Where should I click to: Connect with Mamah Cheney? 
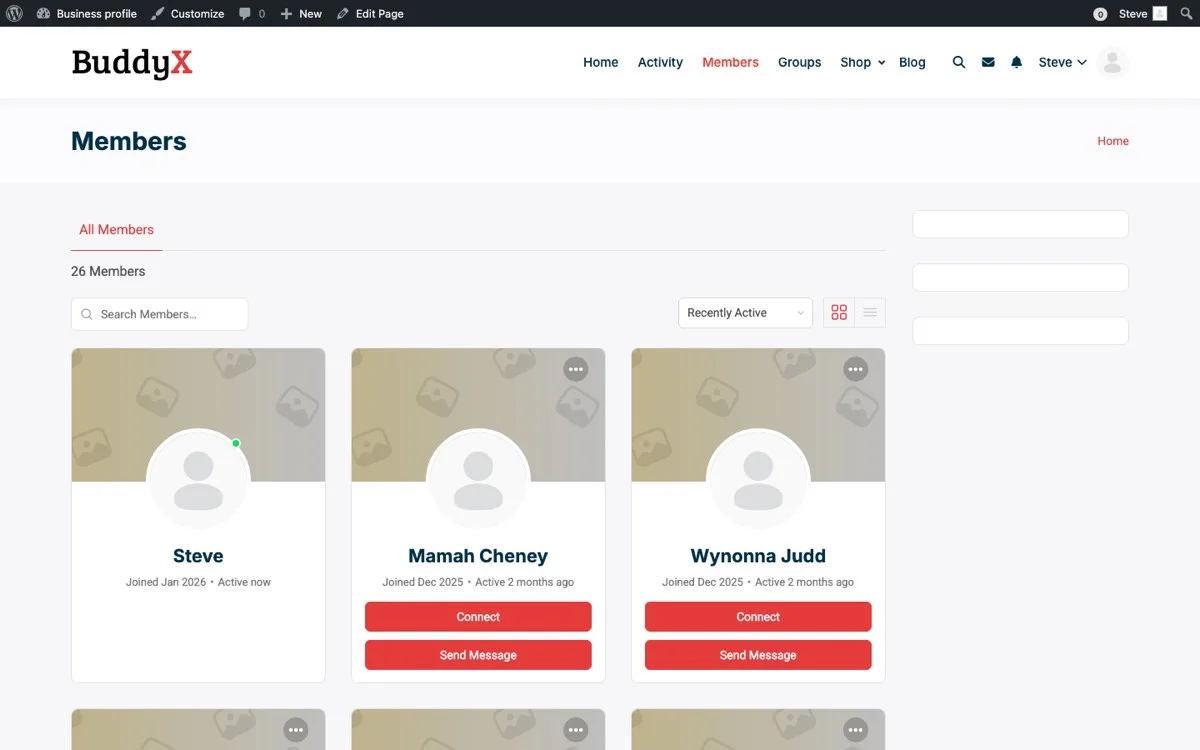pos(478,617)
